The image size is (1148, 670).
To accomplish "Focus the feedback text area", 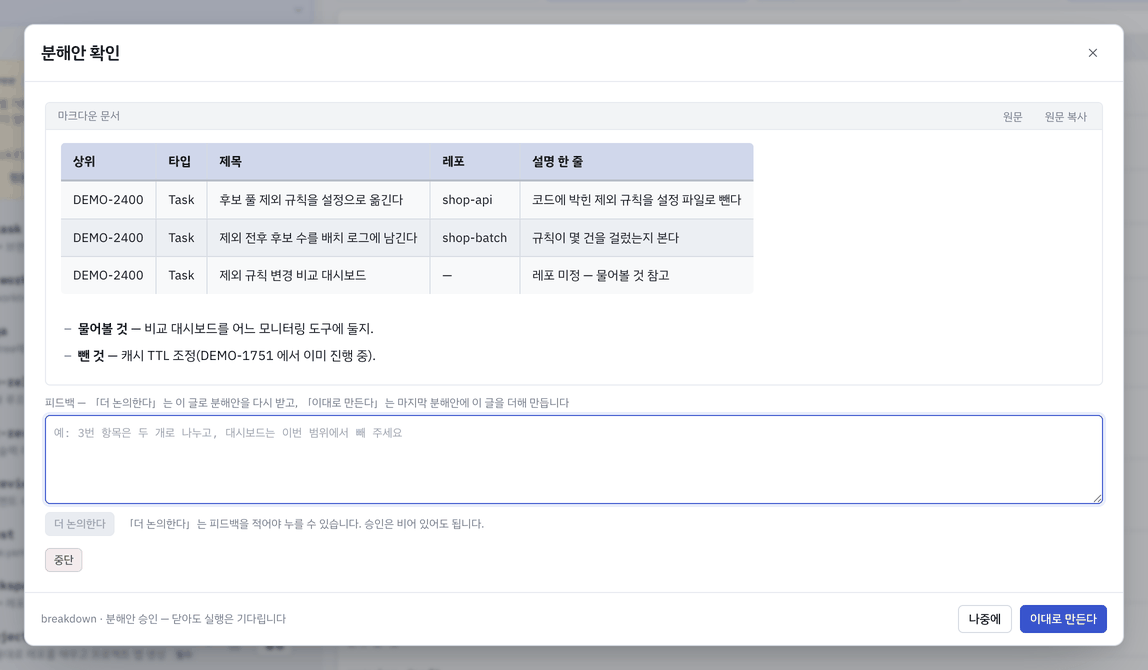I will tap(573, 460).
